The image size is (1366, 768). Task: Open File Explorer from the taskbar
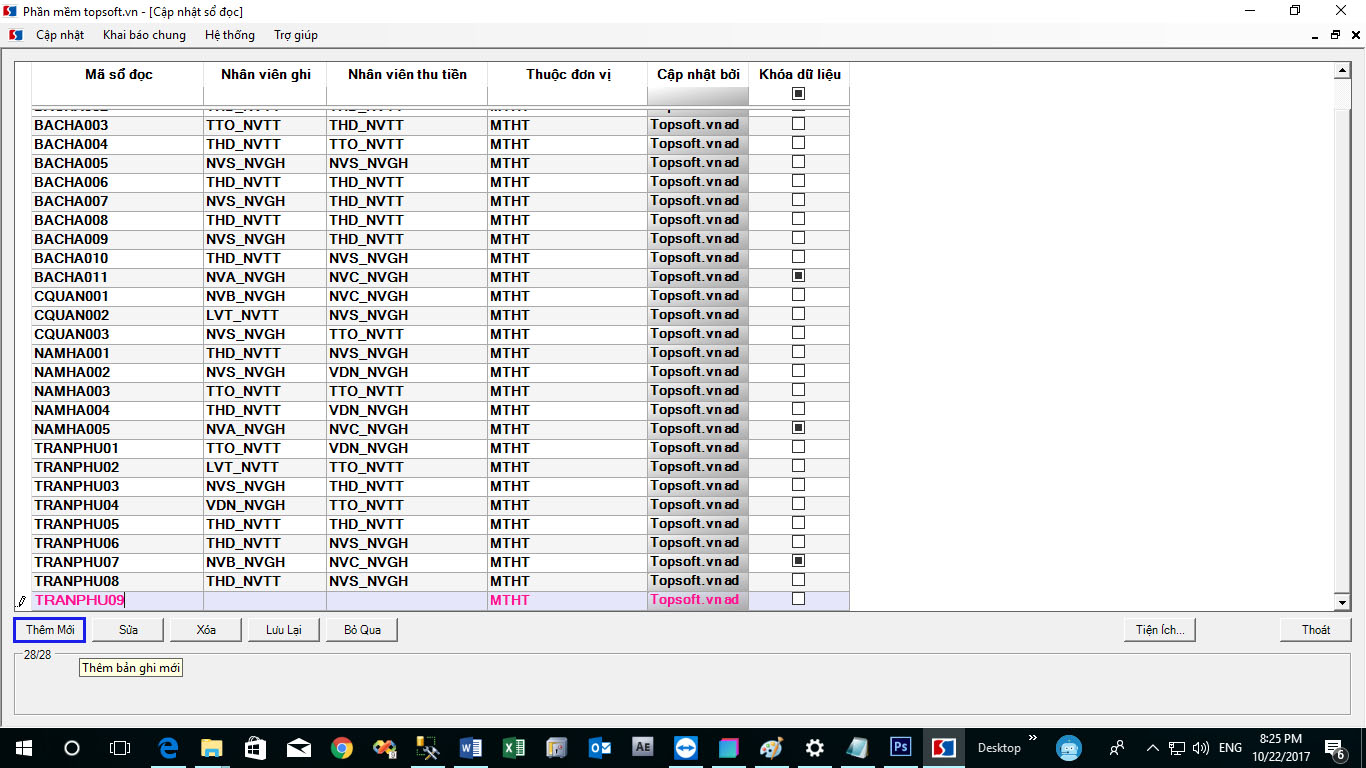(x=211, y=747)
